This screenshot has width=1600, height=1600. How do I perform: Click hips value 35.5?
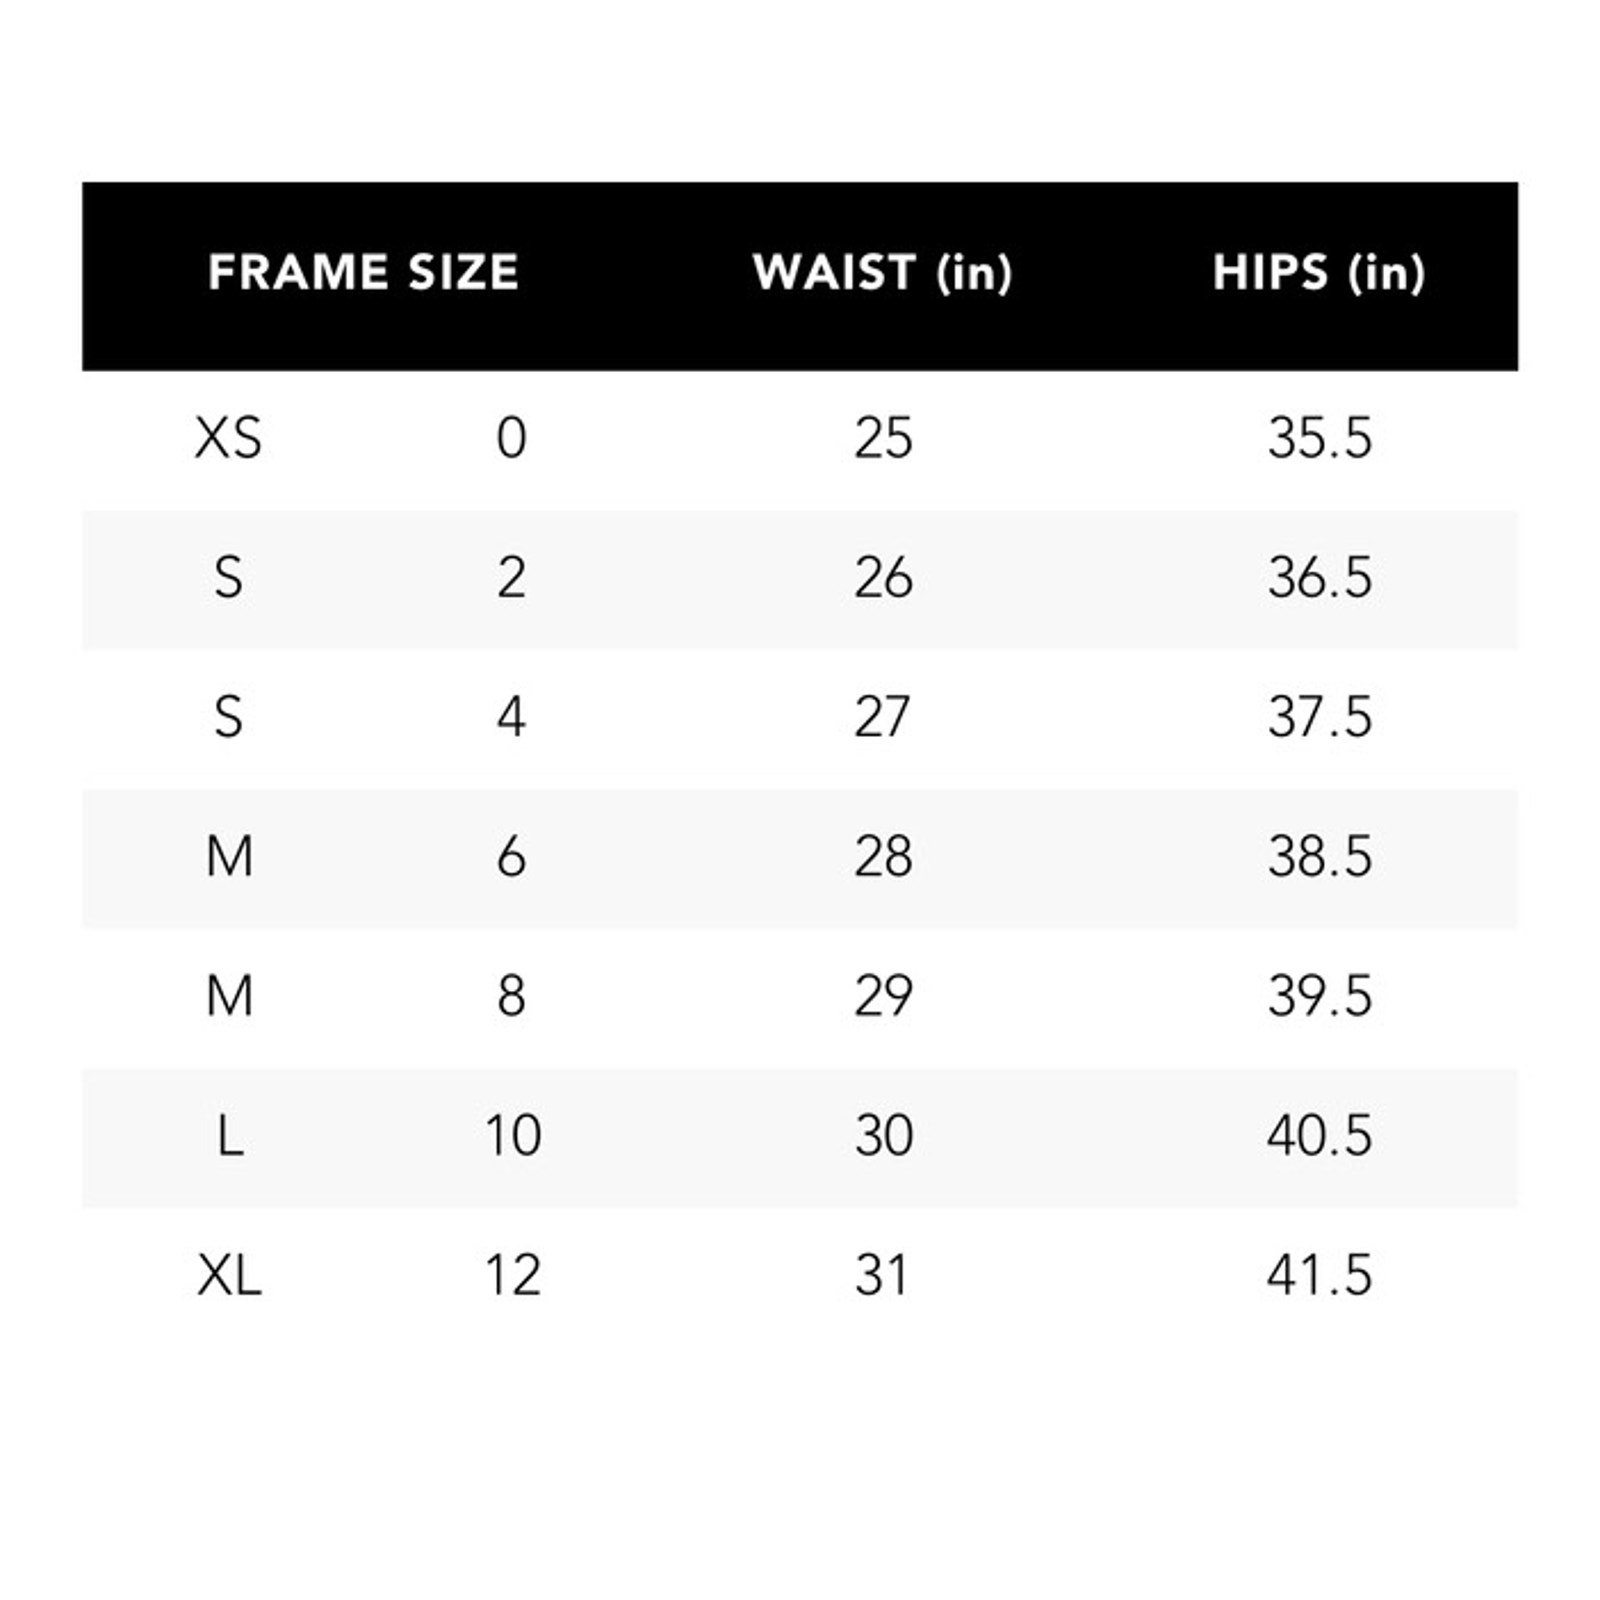click(1320, 438)
